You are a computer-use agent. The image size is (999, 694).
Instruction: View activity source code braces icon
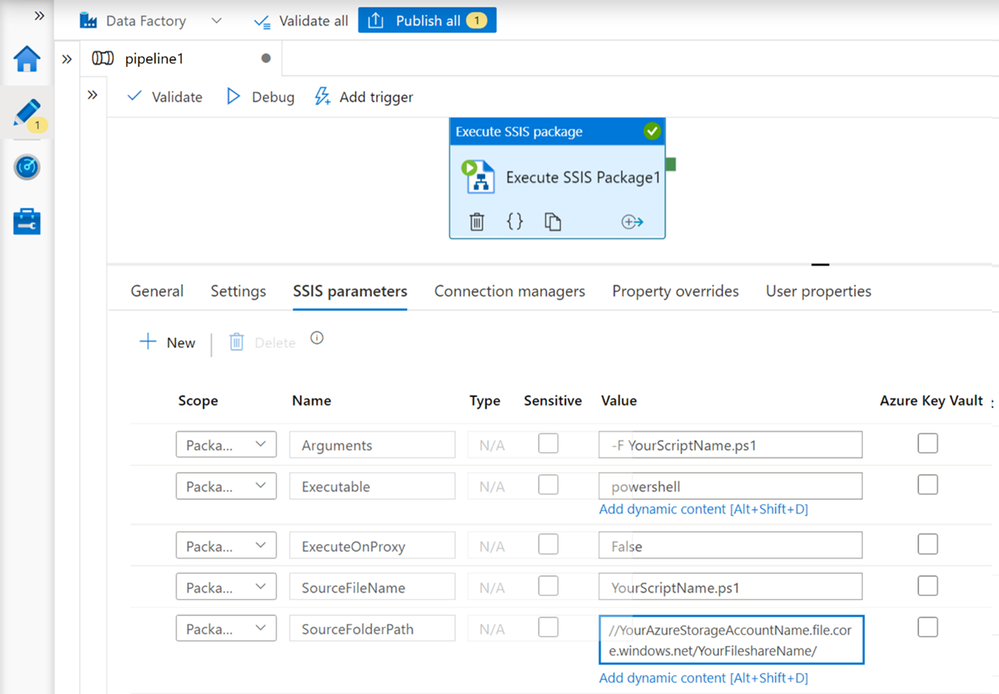pos(515,221)
